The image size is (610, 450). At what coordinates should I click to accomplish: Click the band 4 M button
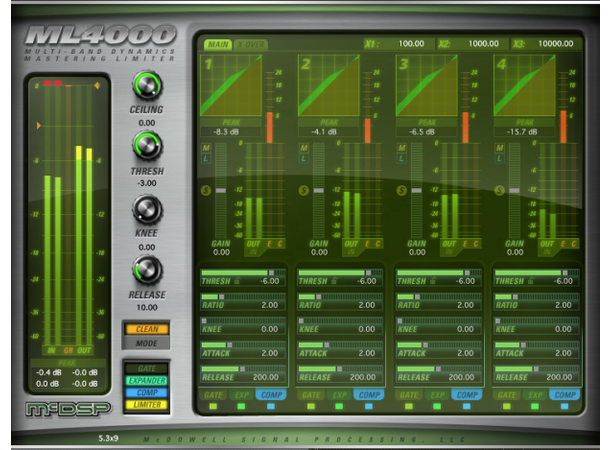pyautogui.click(x=500, y=148)
